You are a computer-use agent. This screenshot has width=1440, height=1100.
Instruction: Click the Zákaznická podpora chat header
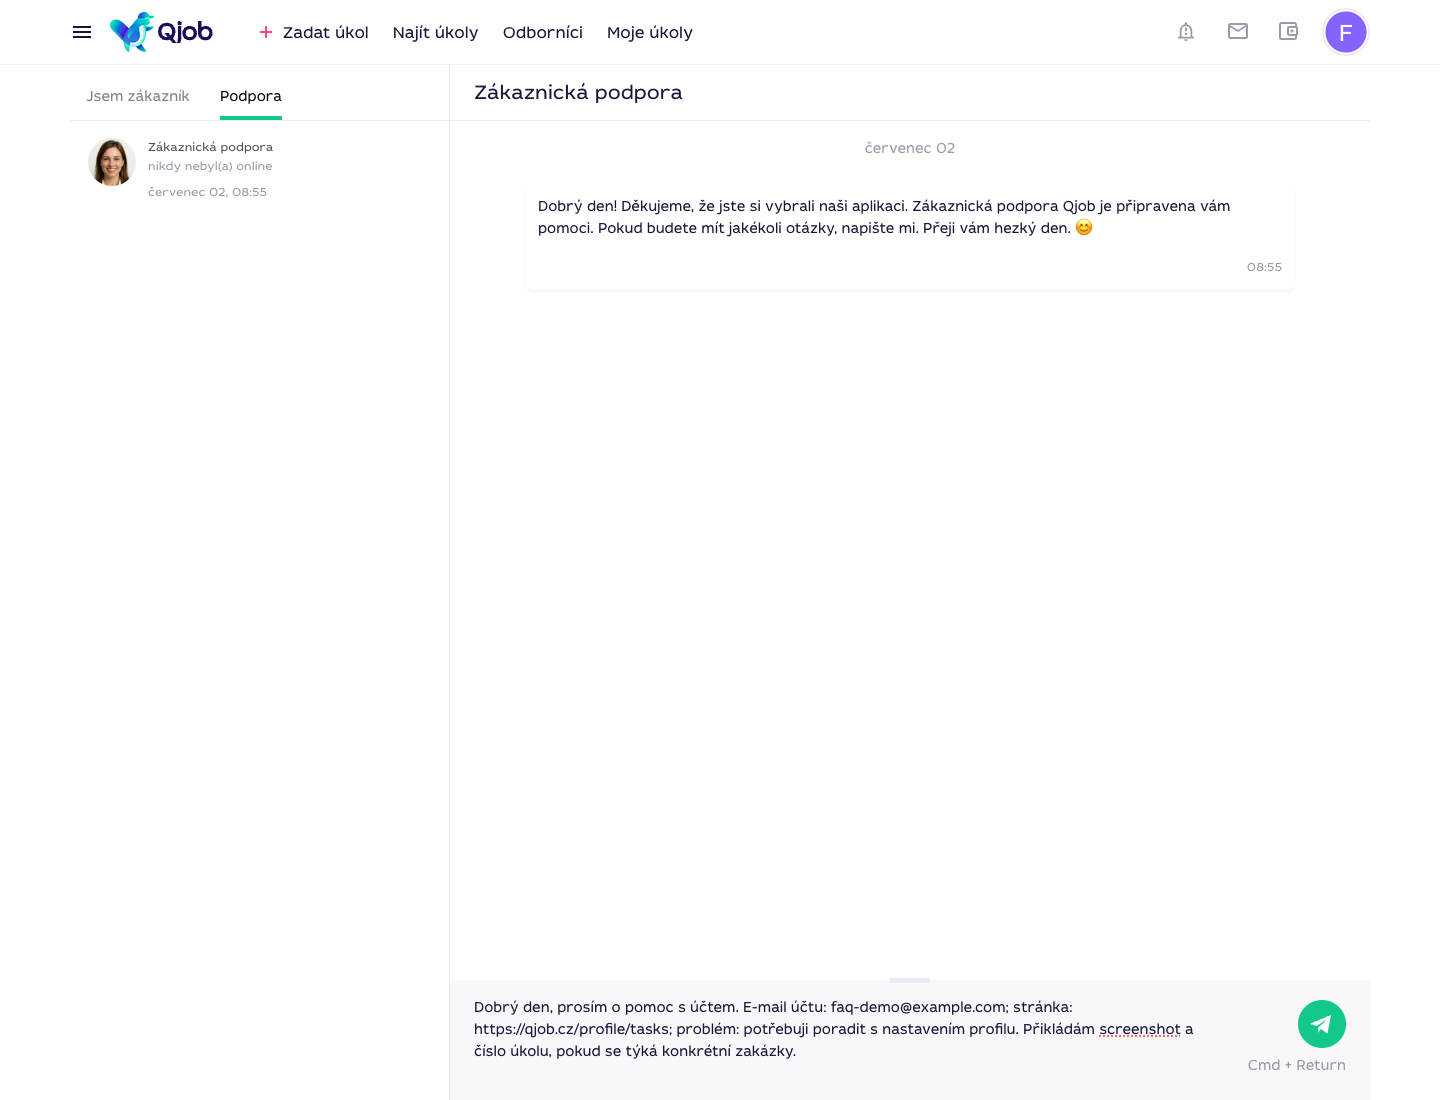coord(578,92)
